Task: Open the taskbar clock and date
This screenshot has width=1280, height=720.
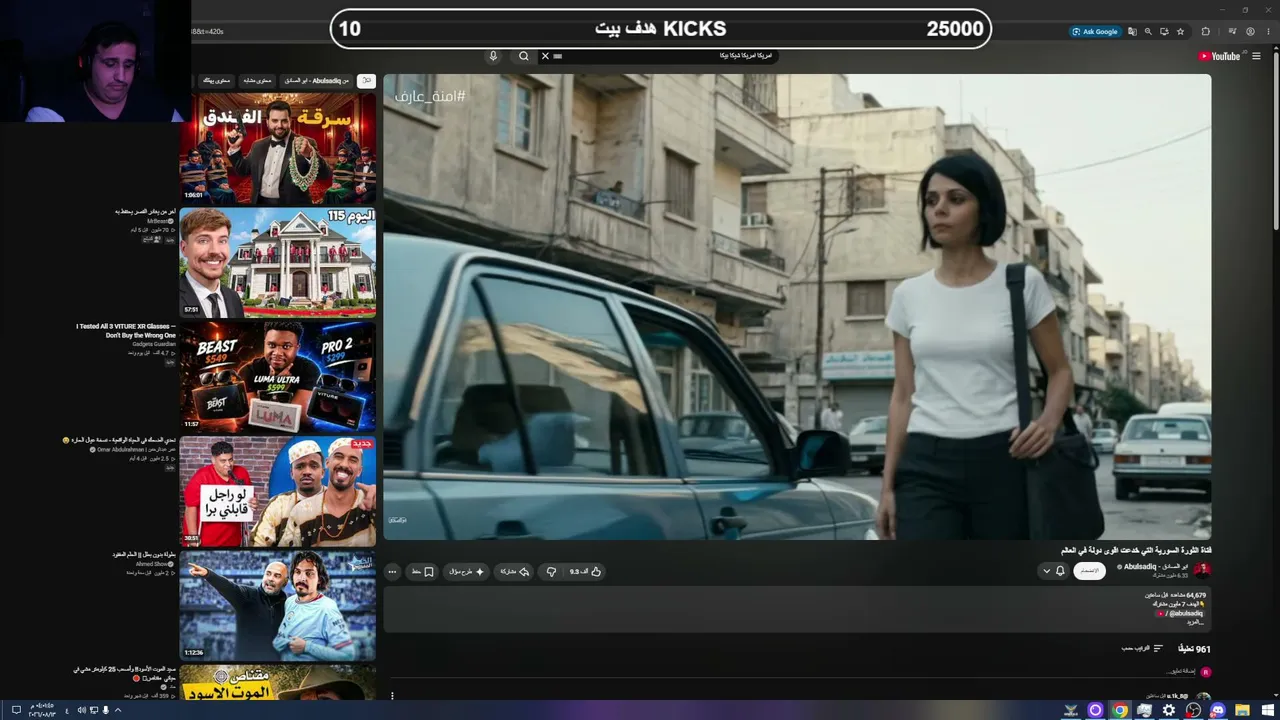Action: coord(42,710)
